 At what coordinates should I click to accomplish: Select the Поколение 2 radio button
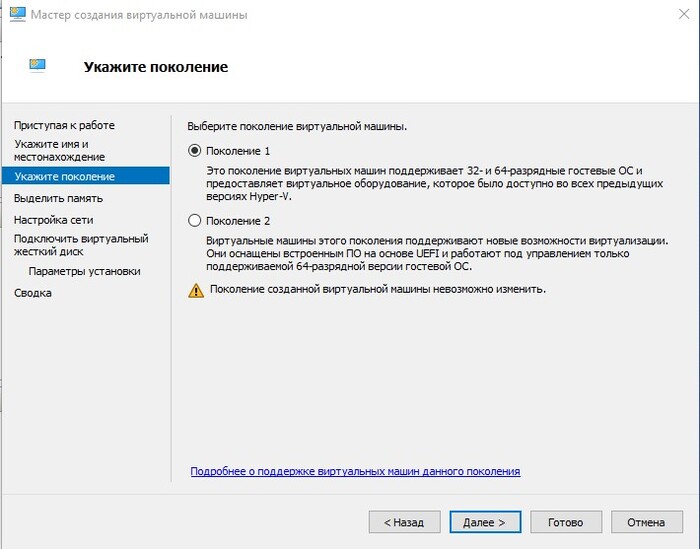(x=194, y=221)
